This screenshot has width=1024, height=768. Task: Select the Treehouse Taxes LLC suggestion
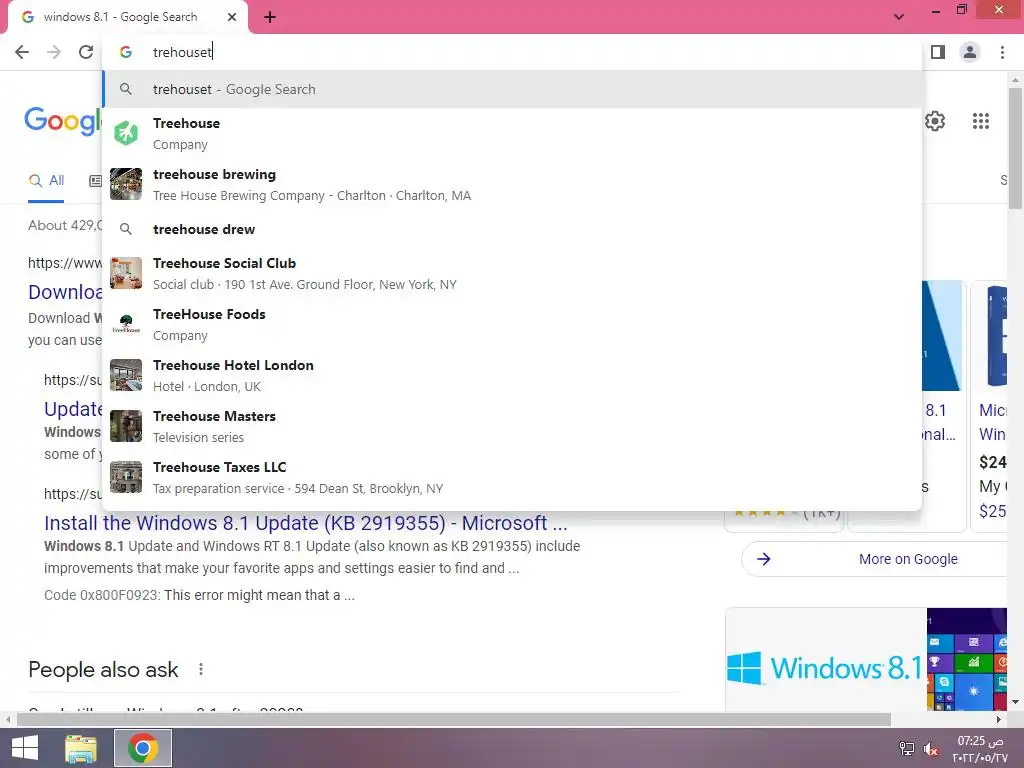pos(512,477)
